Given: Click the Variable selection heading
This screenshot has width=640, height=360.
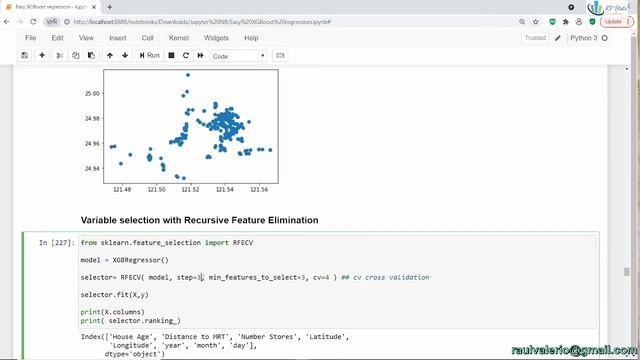Looking at the screenshot, I should [200, 220].
